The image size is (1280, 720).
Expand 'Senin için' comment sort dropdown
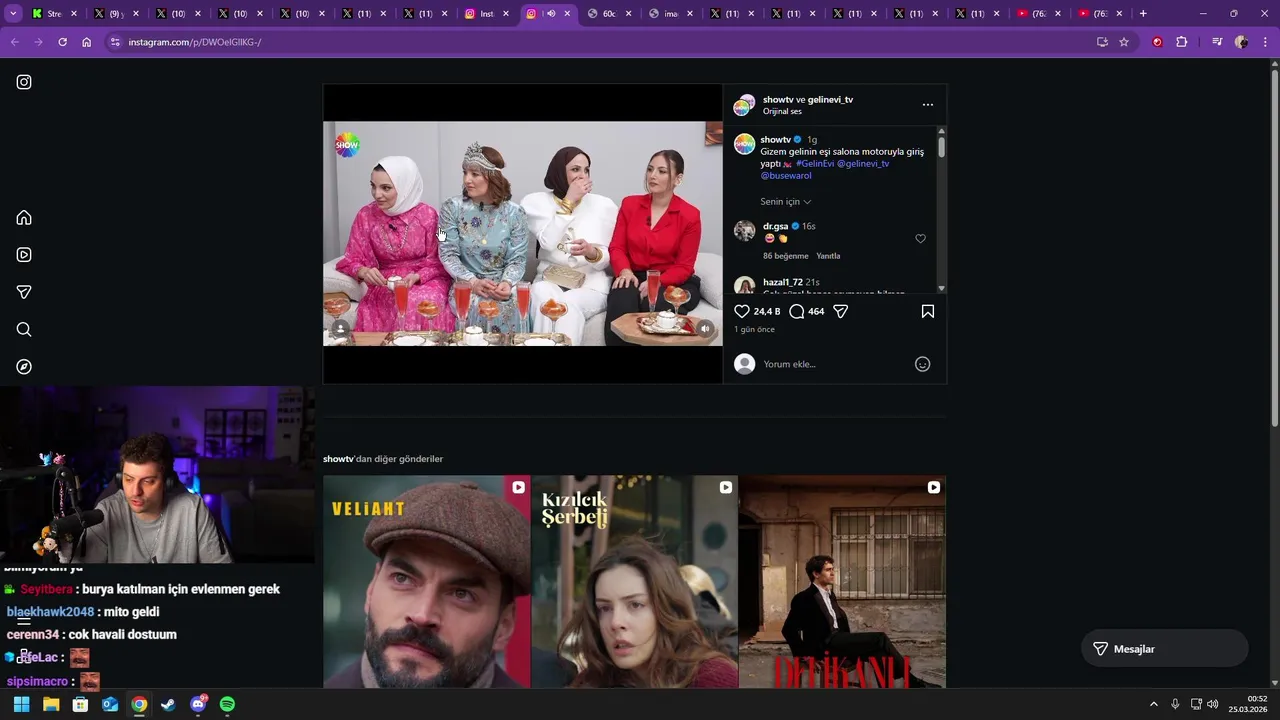pos(785,202)
